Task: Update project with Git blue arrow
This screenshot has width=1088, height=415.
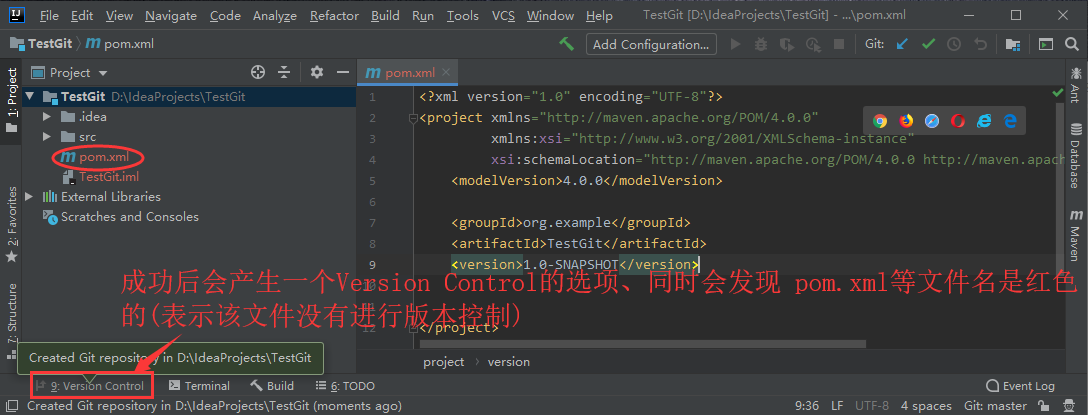Action: tap(902, 44)
